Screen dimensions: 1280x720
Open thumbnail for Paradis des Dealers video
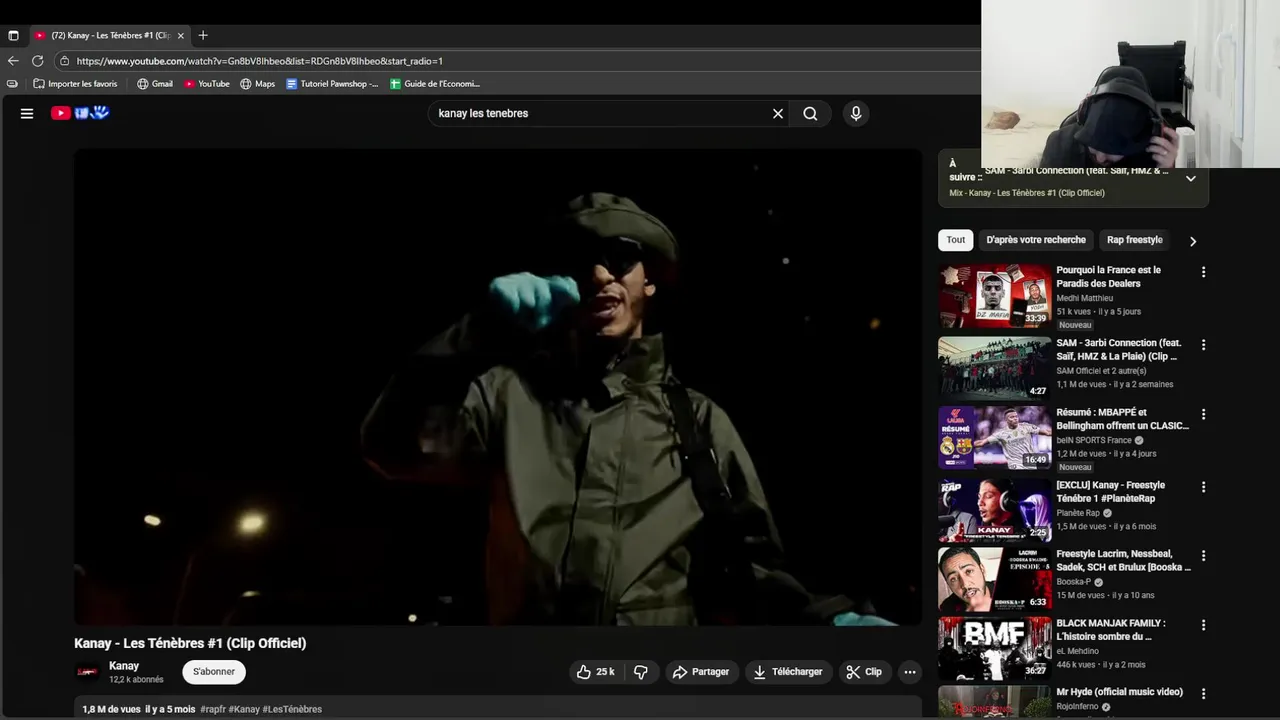(x=994, y=297)
